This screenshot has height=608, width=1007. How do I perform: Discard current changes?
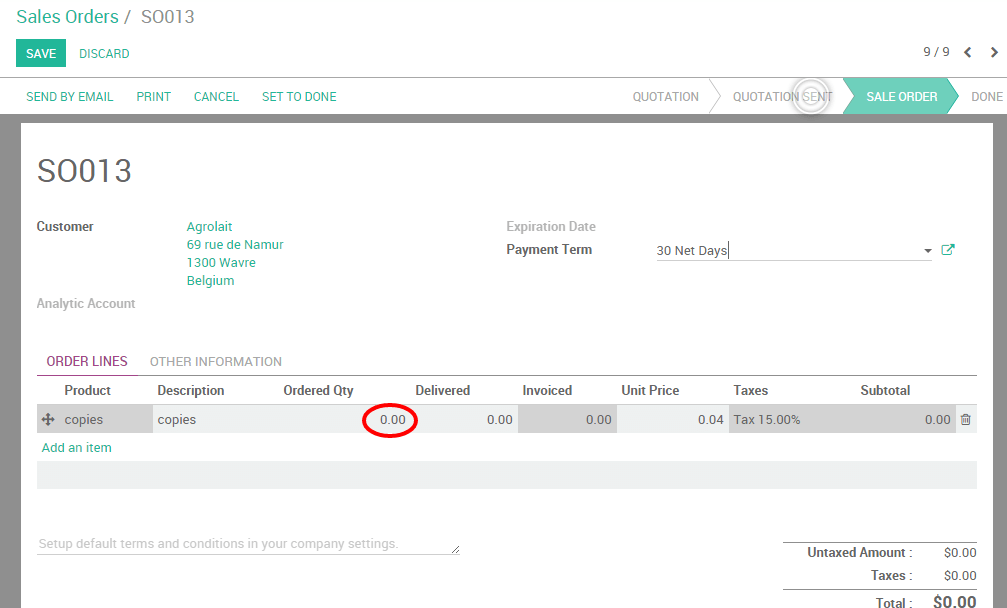tap(104, 53)
